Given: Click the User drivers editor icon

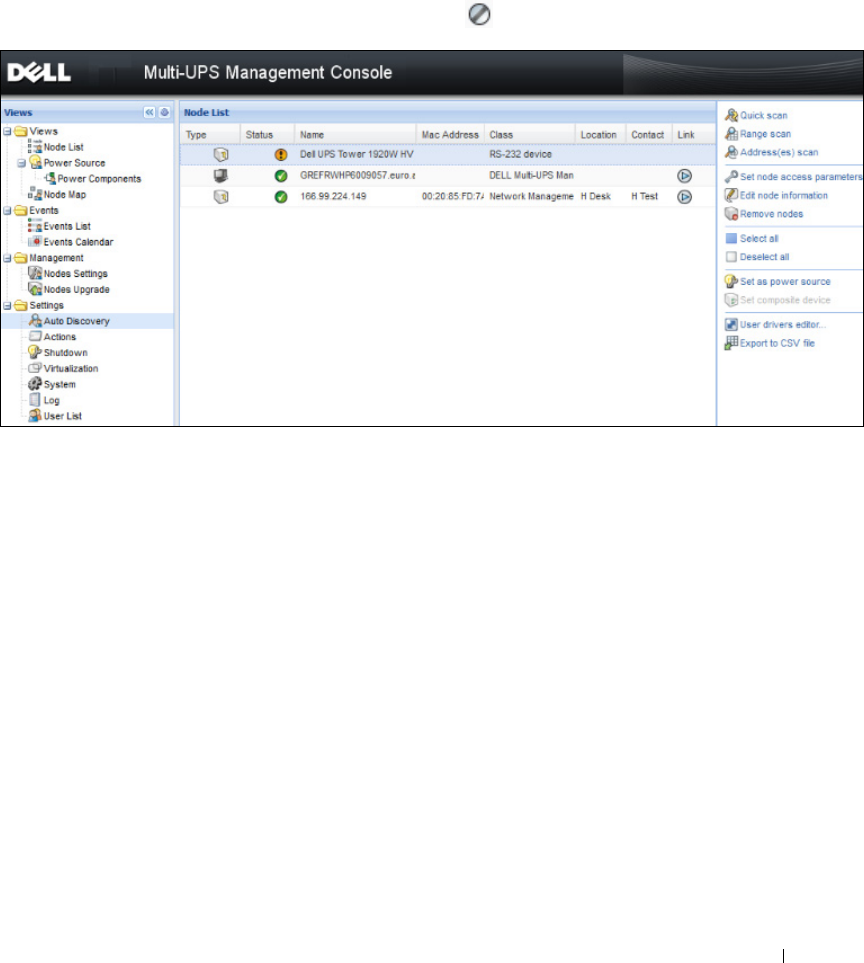Looking at the screenshot, I should [x=731, y=324].
